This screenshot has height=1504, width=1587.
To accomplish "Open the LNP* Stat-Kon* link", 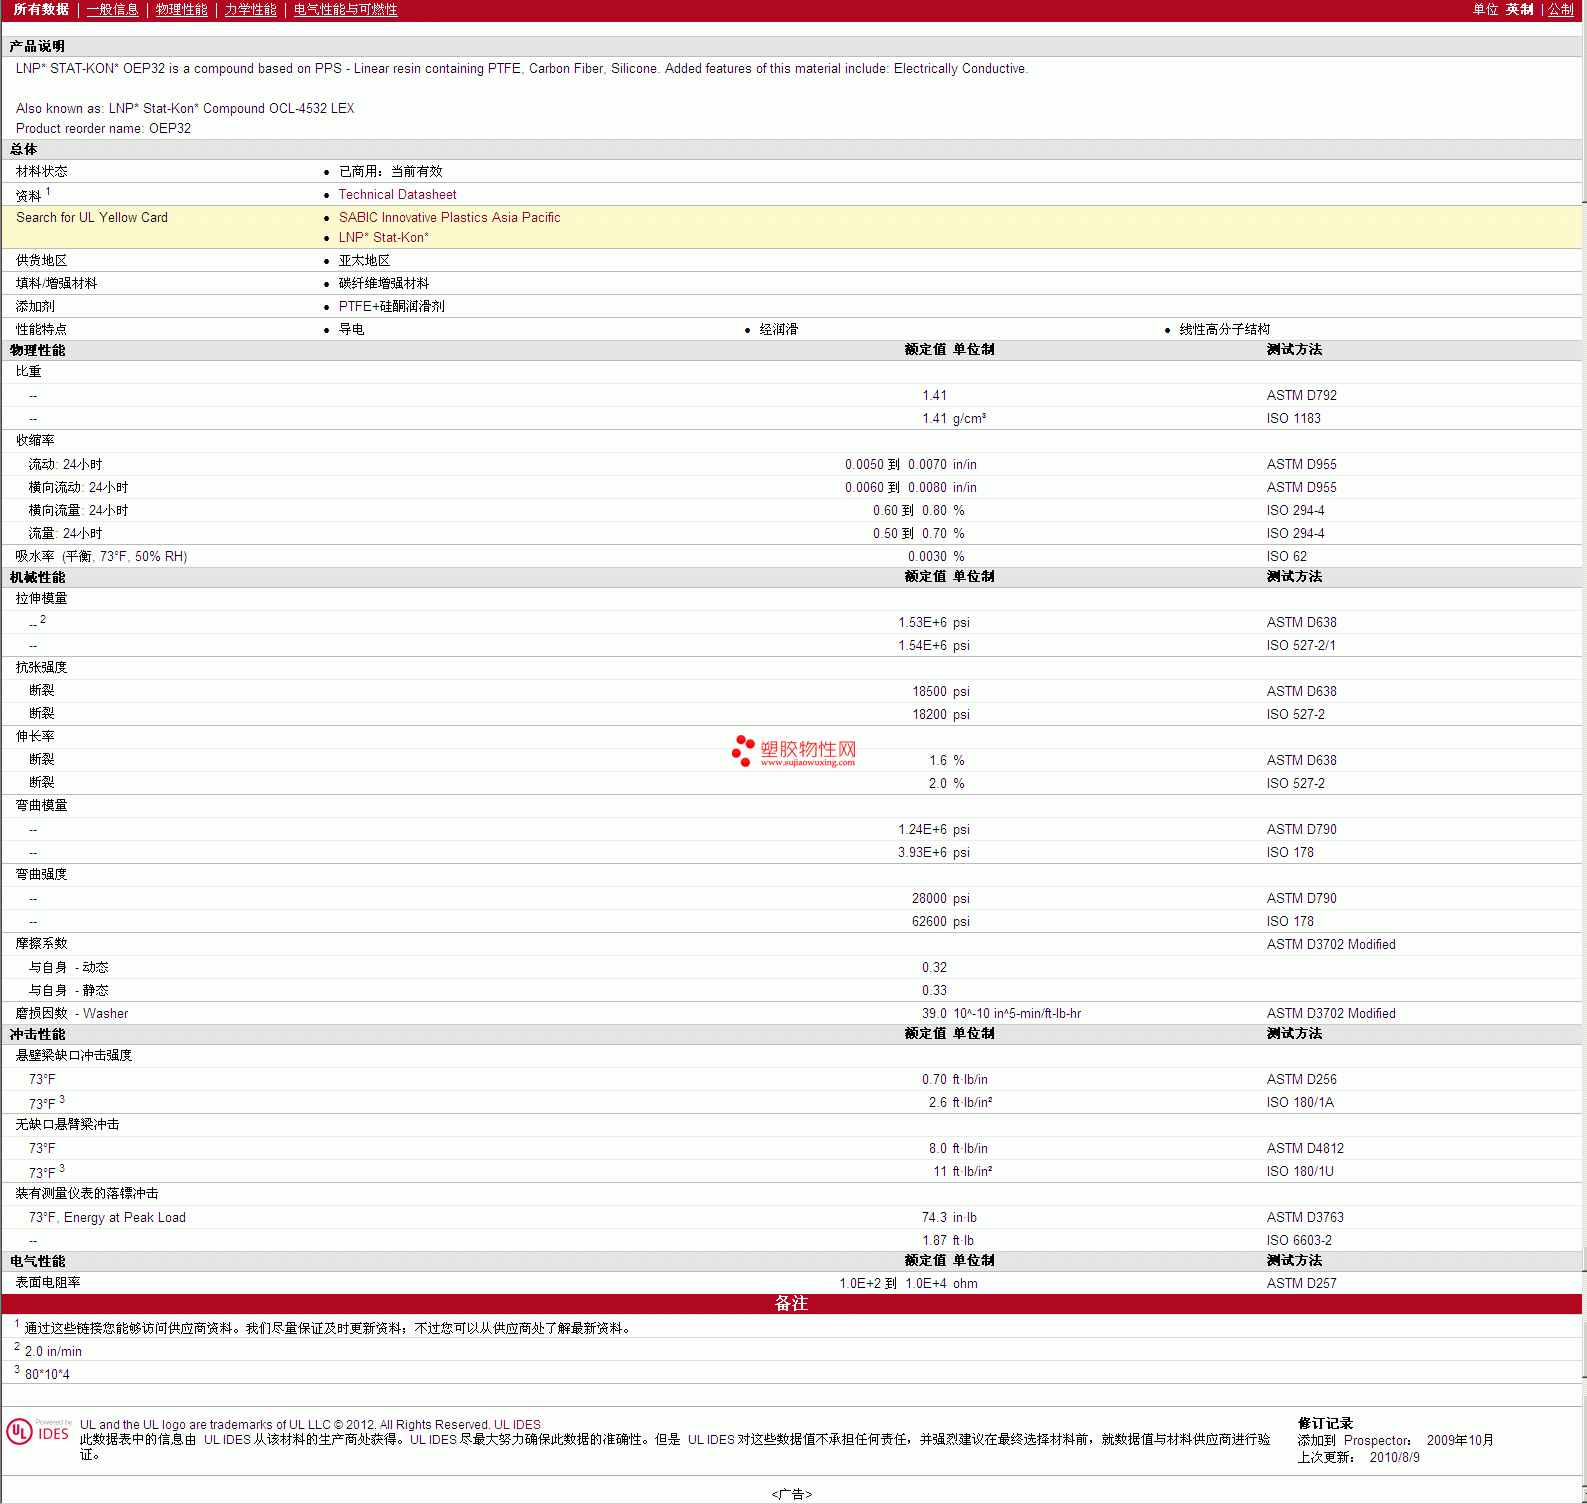I will 383,238.
